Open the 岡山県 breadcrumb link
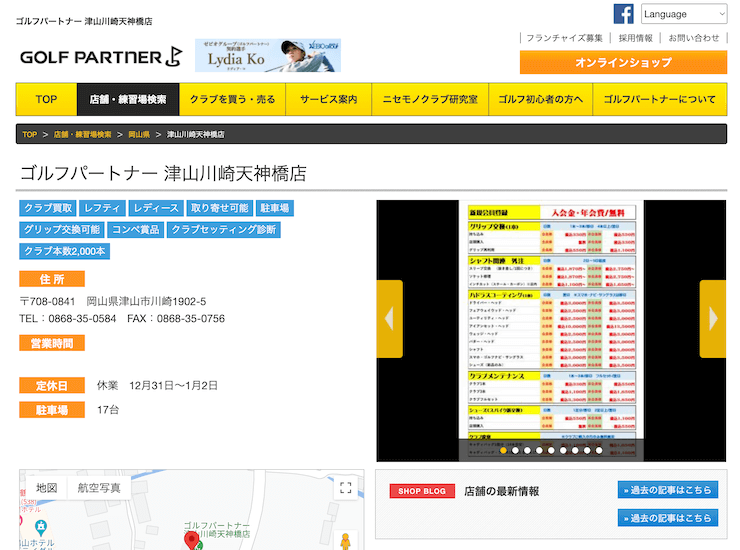 139,134
